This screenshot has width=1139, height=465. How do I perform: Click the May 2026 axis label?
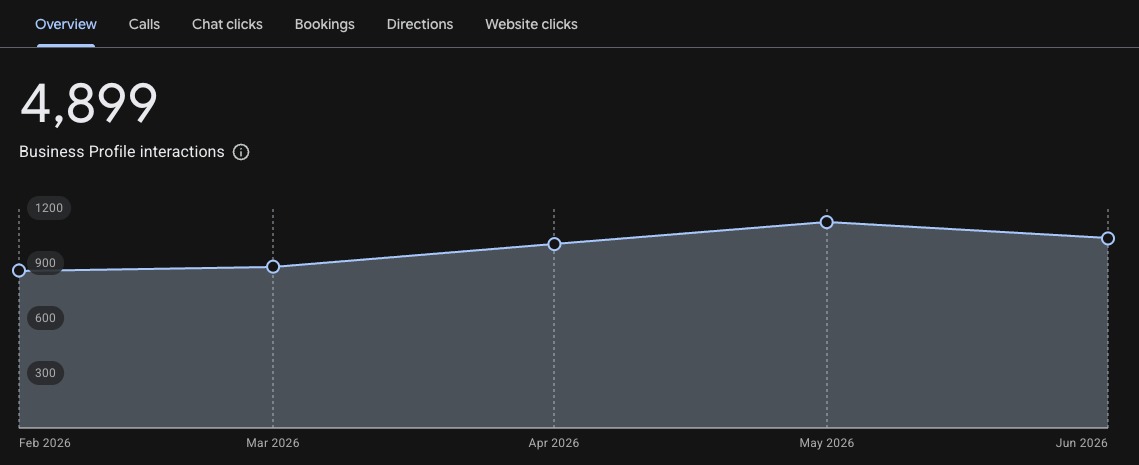point(827,443)
